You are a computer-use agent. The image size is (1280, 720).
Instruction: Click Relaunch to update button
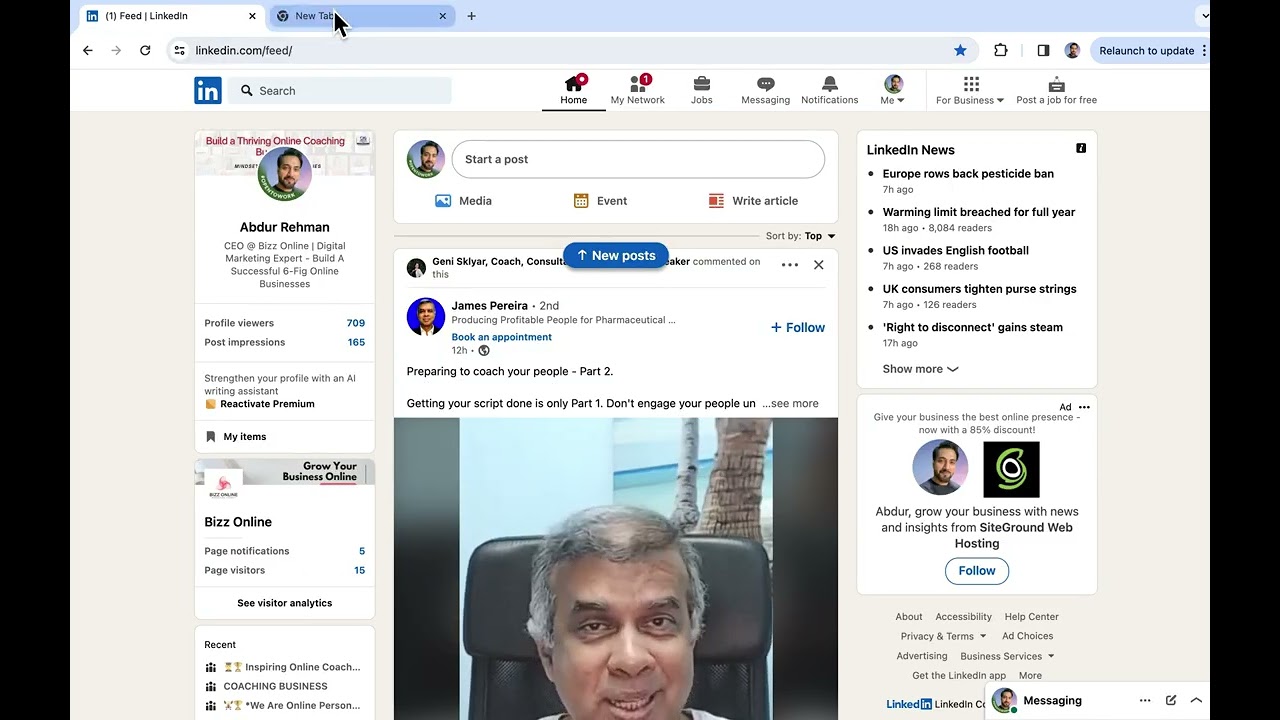tap(1147, 50)
